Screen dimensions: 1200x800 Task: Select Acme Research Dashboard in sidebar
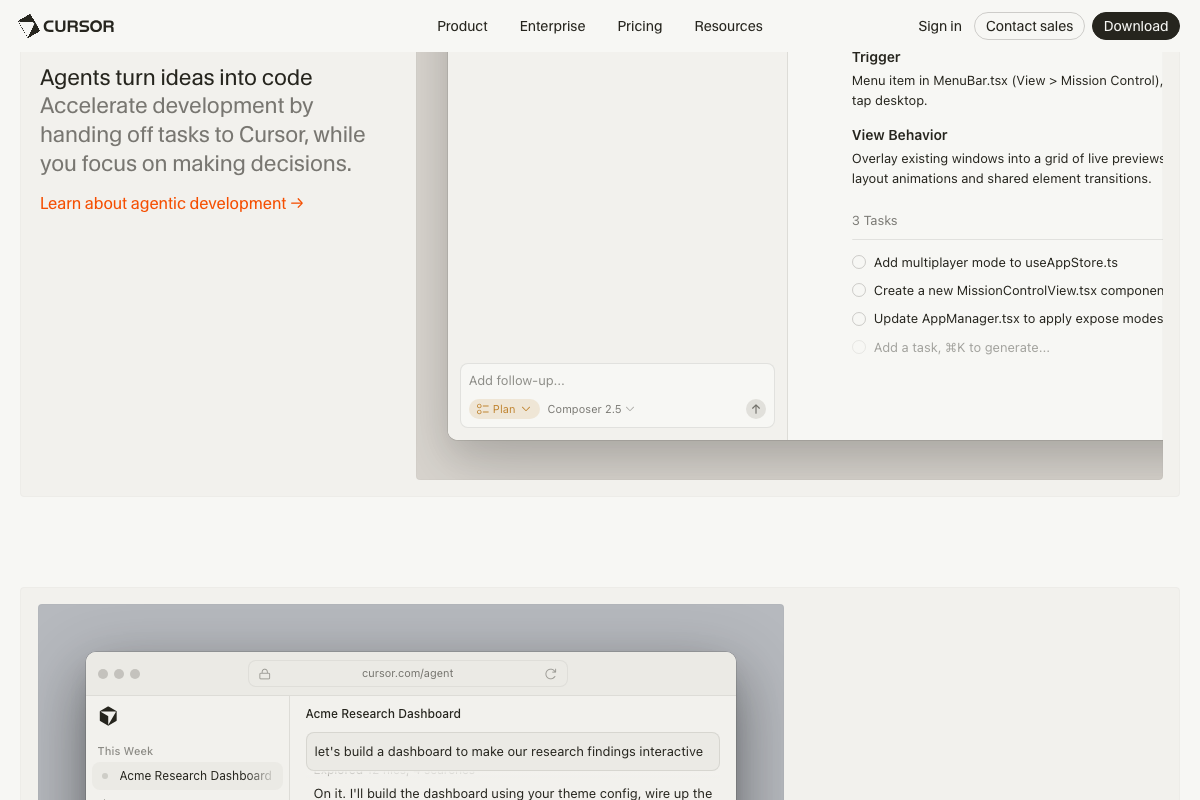tap(187, 776)
